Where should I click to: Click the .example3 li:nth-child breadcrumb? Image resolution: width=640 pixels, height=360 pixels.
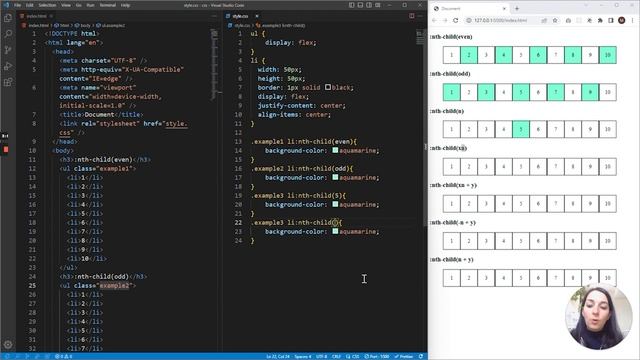point(280,25)
